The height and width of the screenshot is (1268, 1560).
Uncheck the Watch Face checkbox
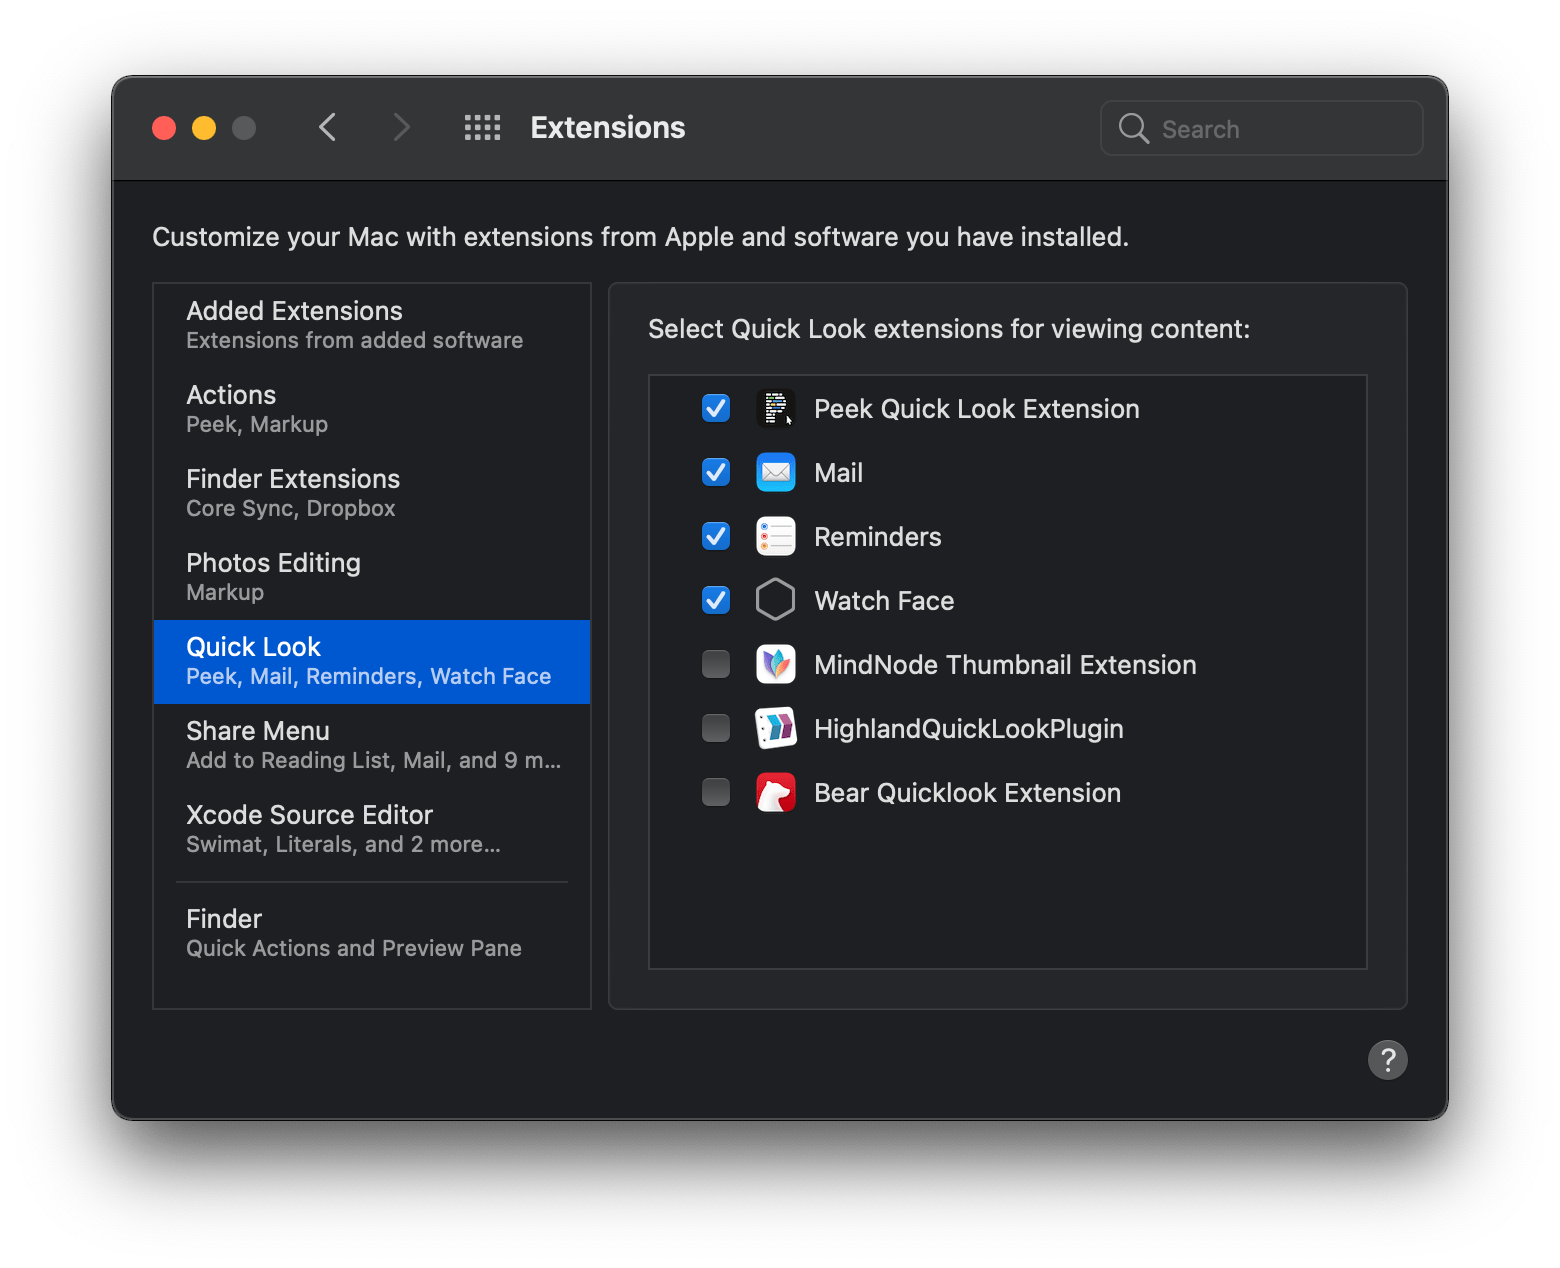(x=716, y=600)
